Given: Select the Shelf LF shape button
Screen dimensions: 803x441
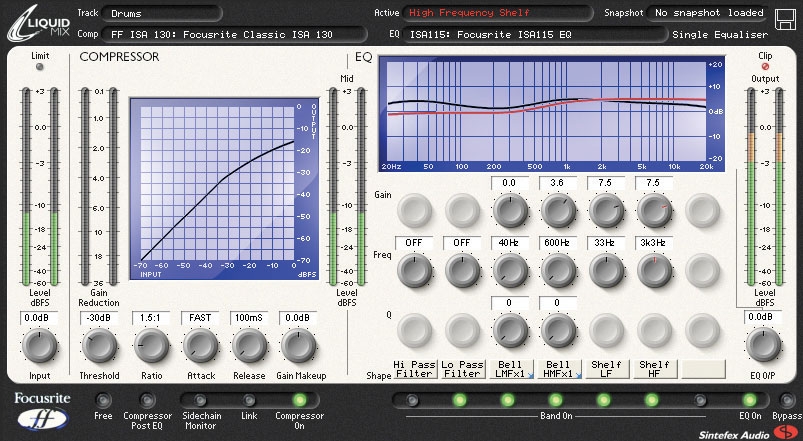Looking at the screenshot, I should coord(606,369).
